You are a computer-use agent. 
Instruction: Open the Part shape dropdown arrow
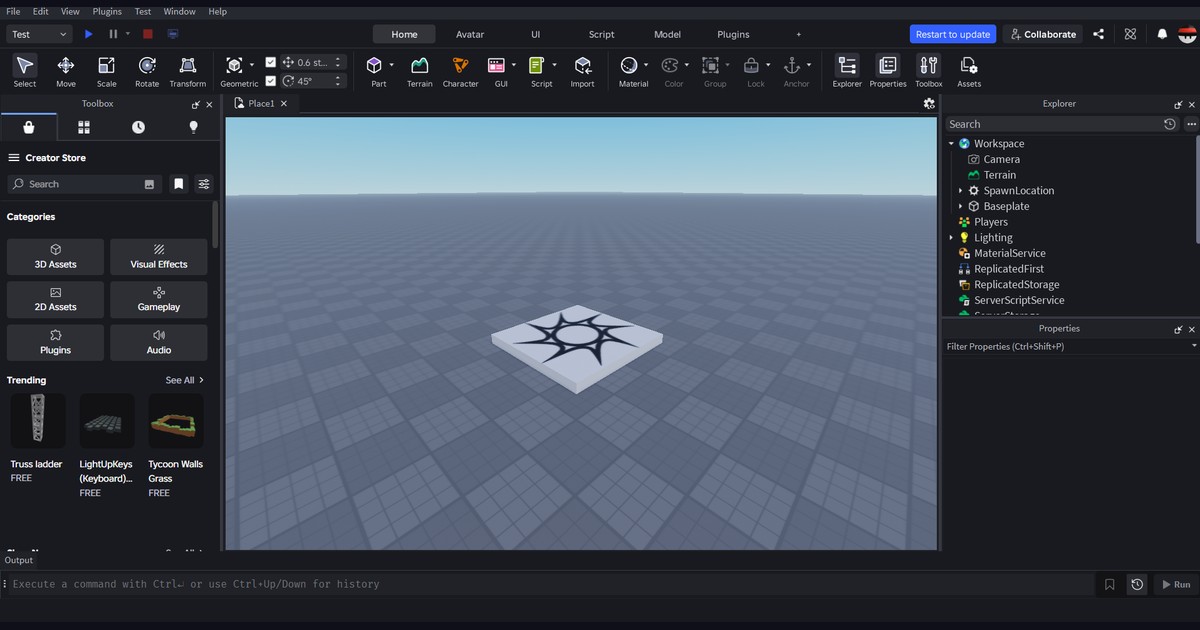[391, 66]
